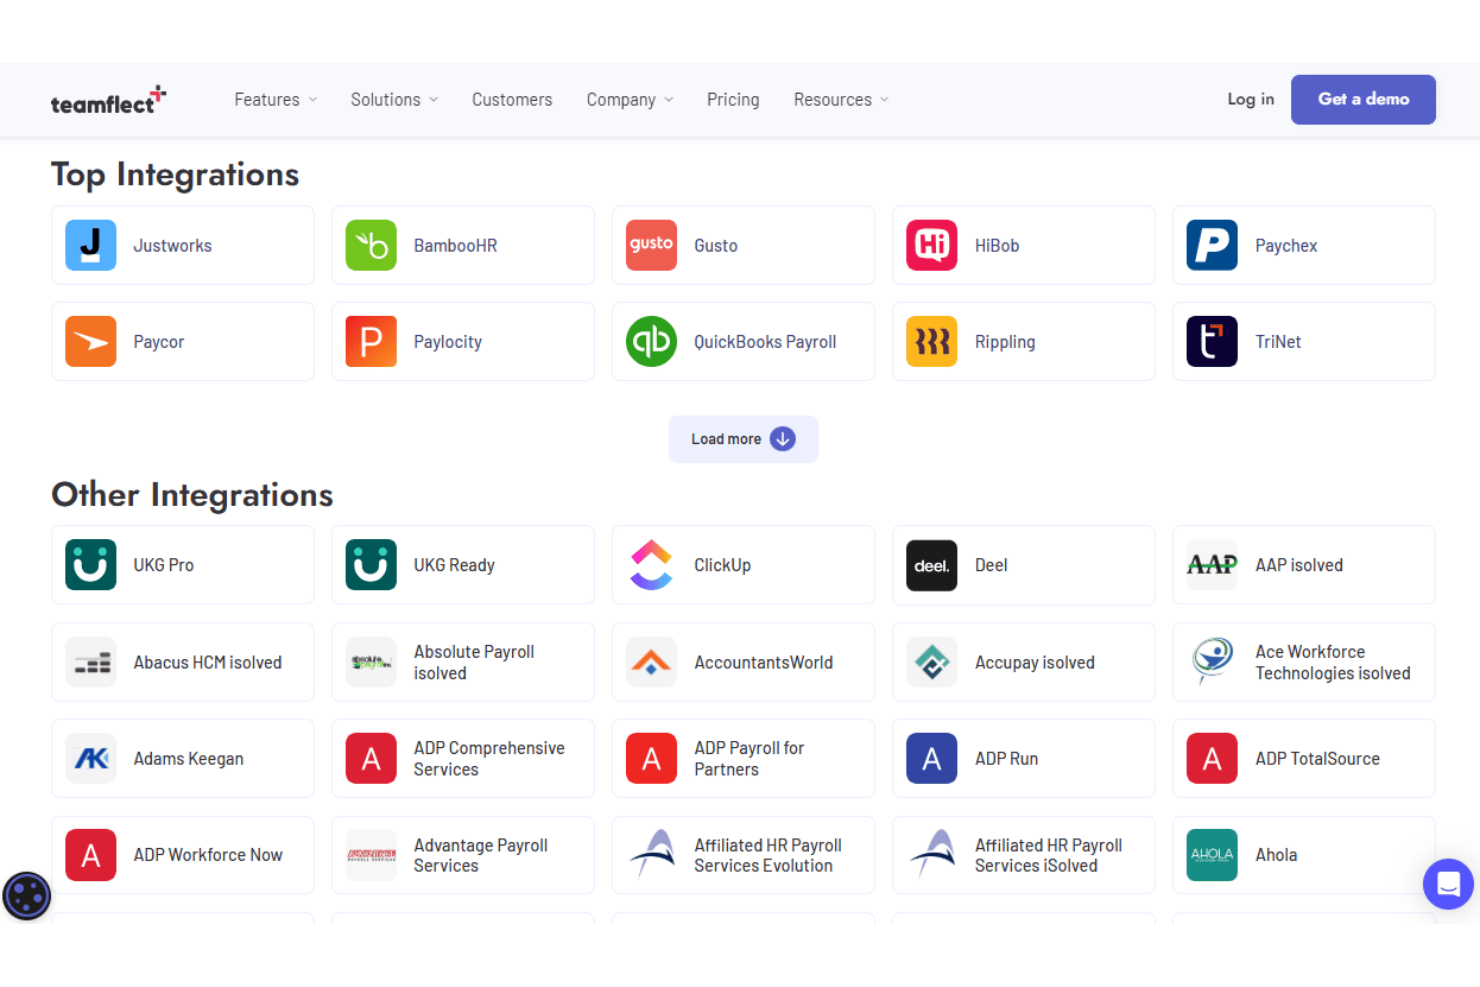Click the HiBob logo icon
Image resolution: width=1480 pixels, height=987 pixels.
(x=932, y=245)
